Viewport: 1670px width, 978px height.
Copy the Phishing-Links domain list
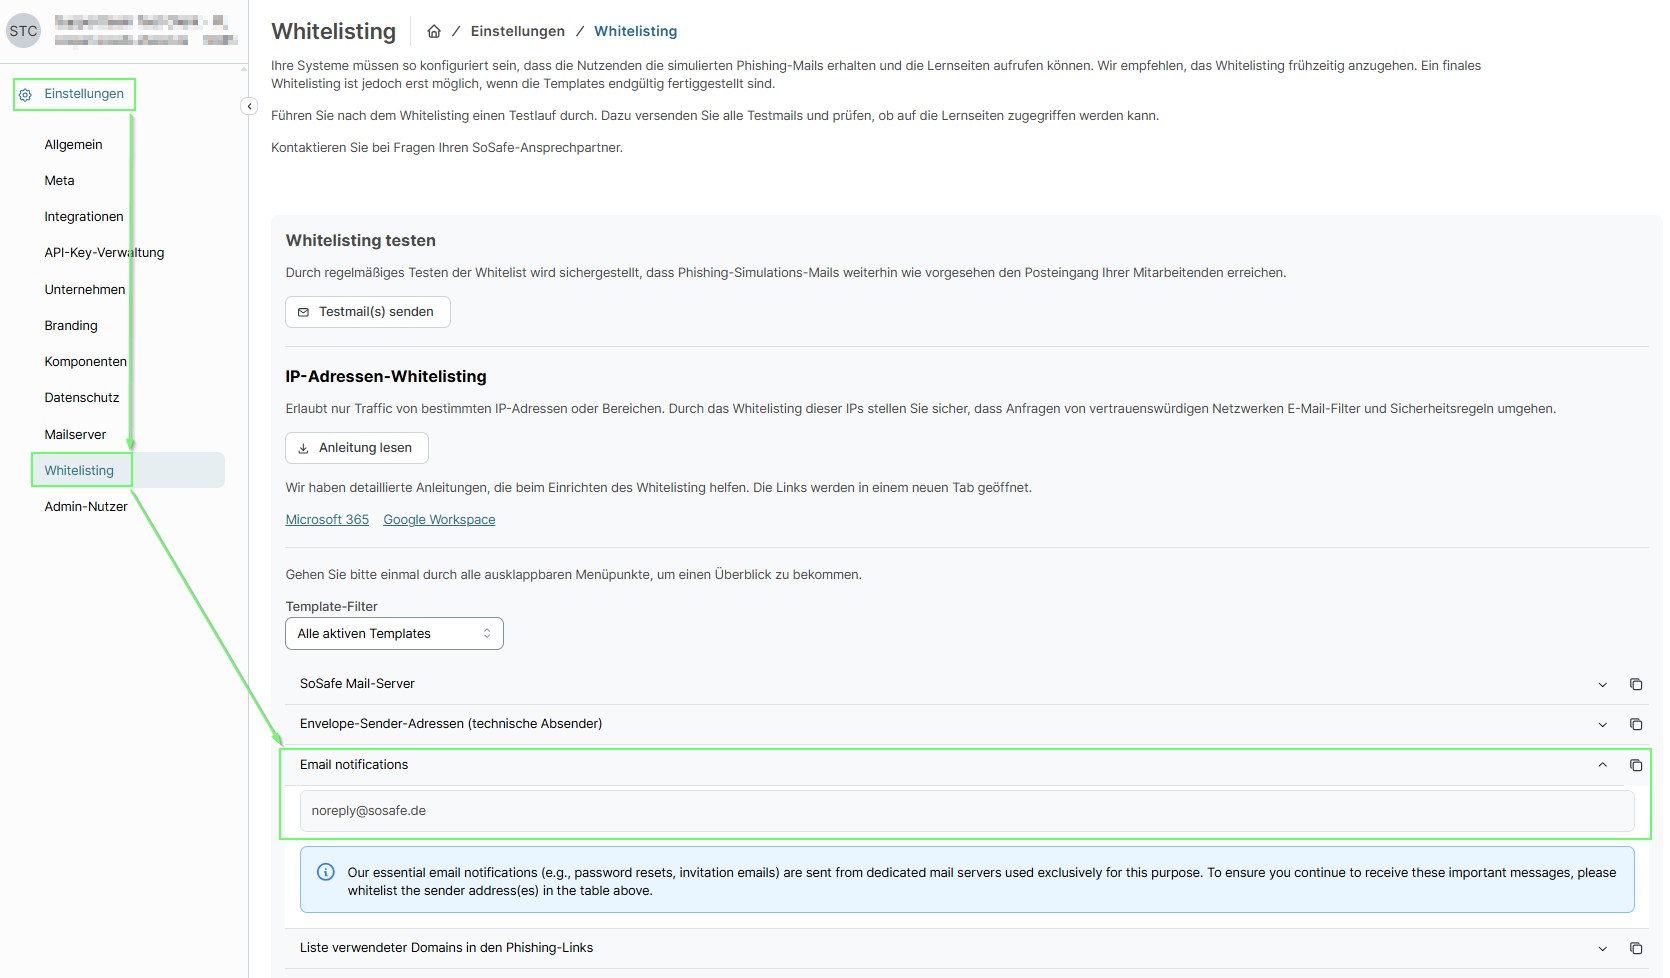[x=1636, y=948]
